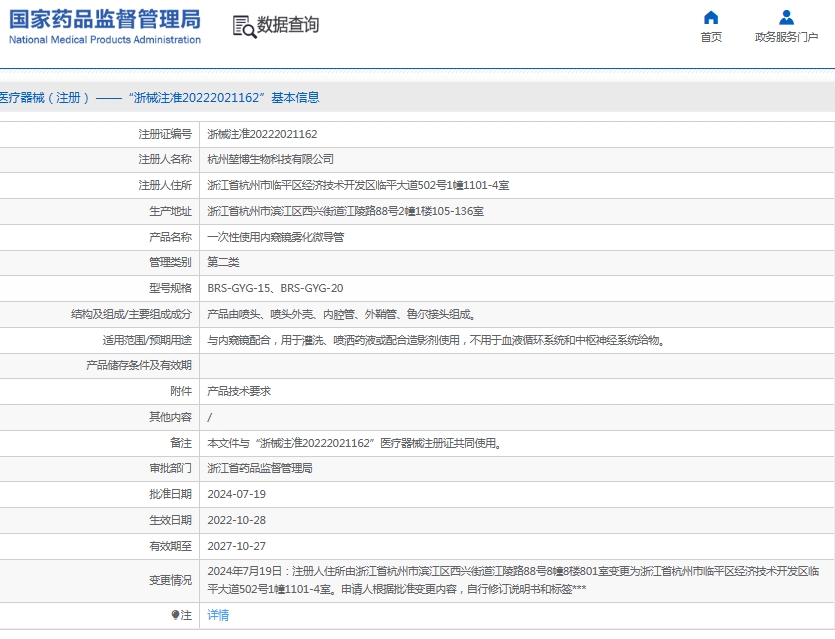Click the 生效日期 row label

pyautogui.click(x=170, y=520)
